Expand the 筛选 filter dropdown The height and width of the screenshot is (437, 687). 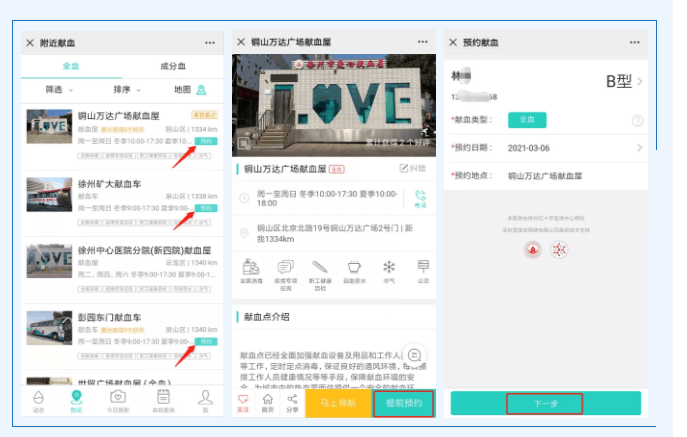click(59, 90)
